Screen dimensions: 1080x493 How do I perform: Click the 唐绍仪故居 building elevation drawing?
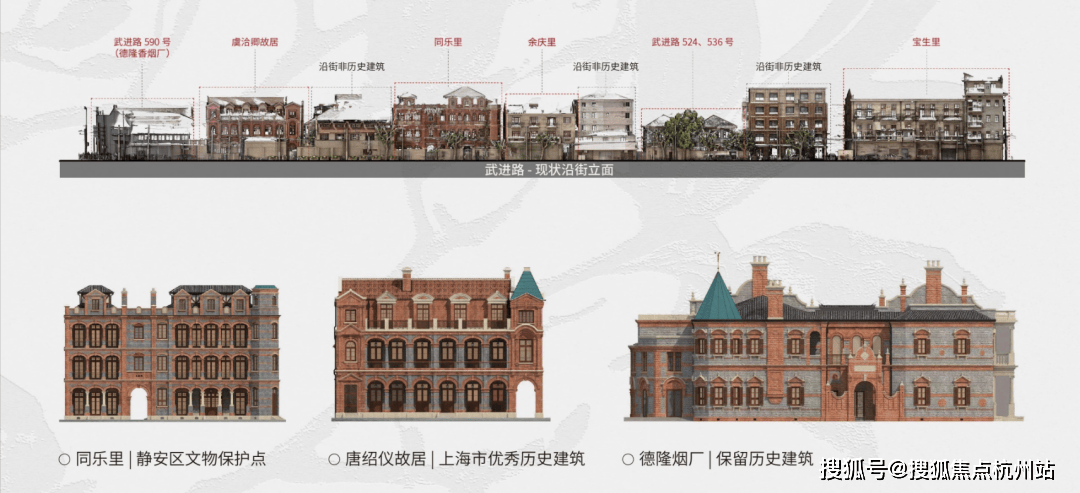[x=439, y=345]
